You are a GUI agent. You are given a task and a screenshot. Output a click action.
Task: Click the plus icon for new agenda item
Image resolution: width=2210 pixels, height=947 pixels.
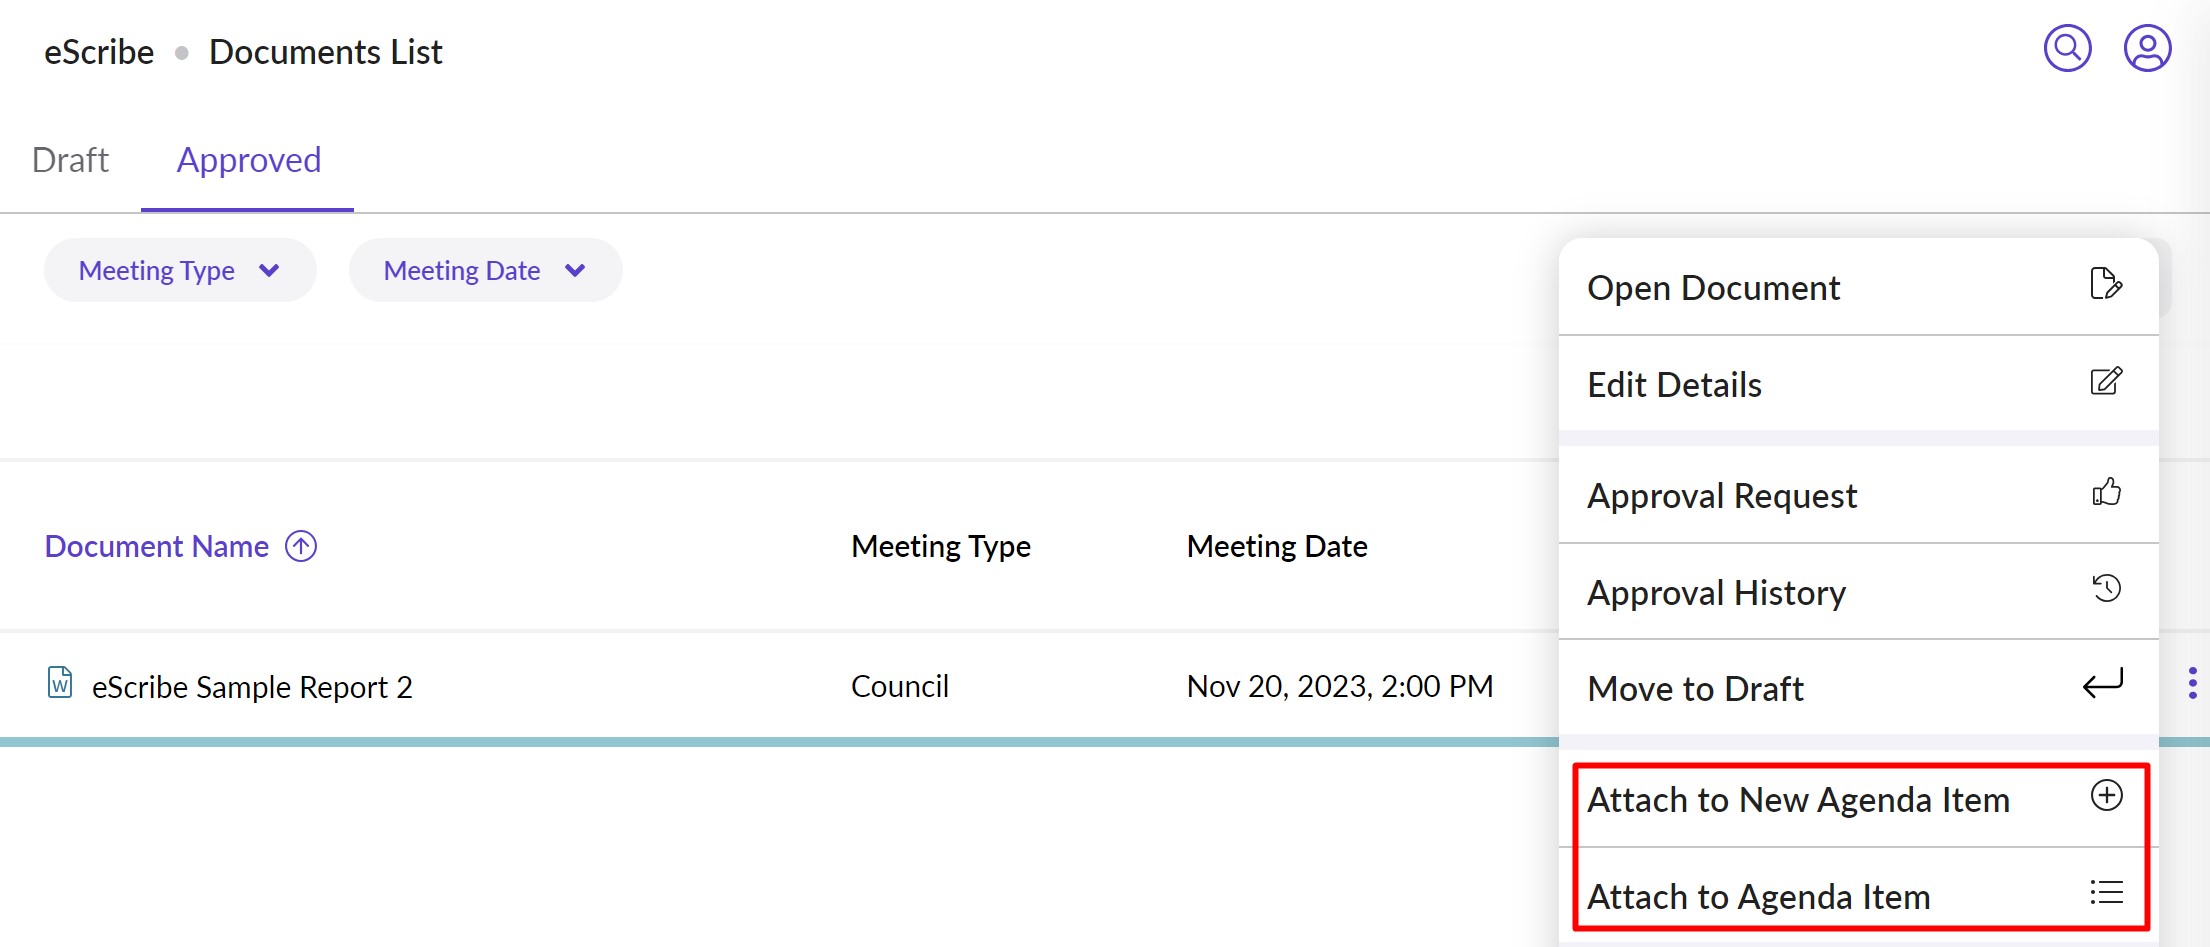pos(2106,796)
